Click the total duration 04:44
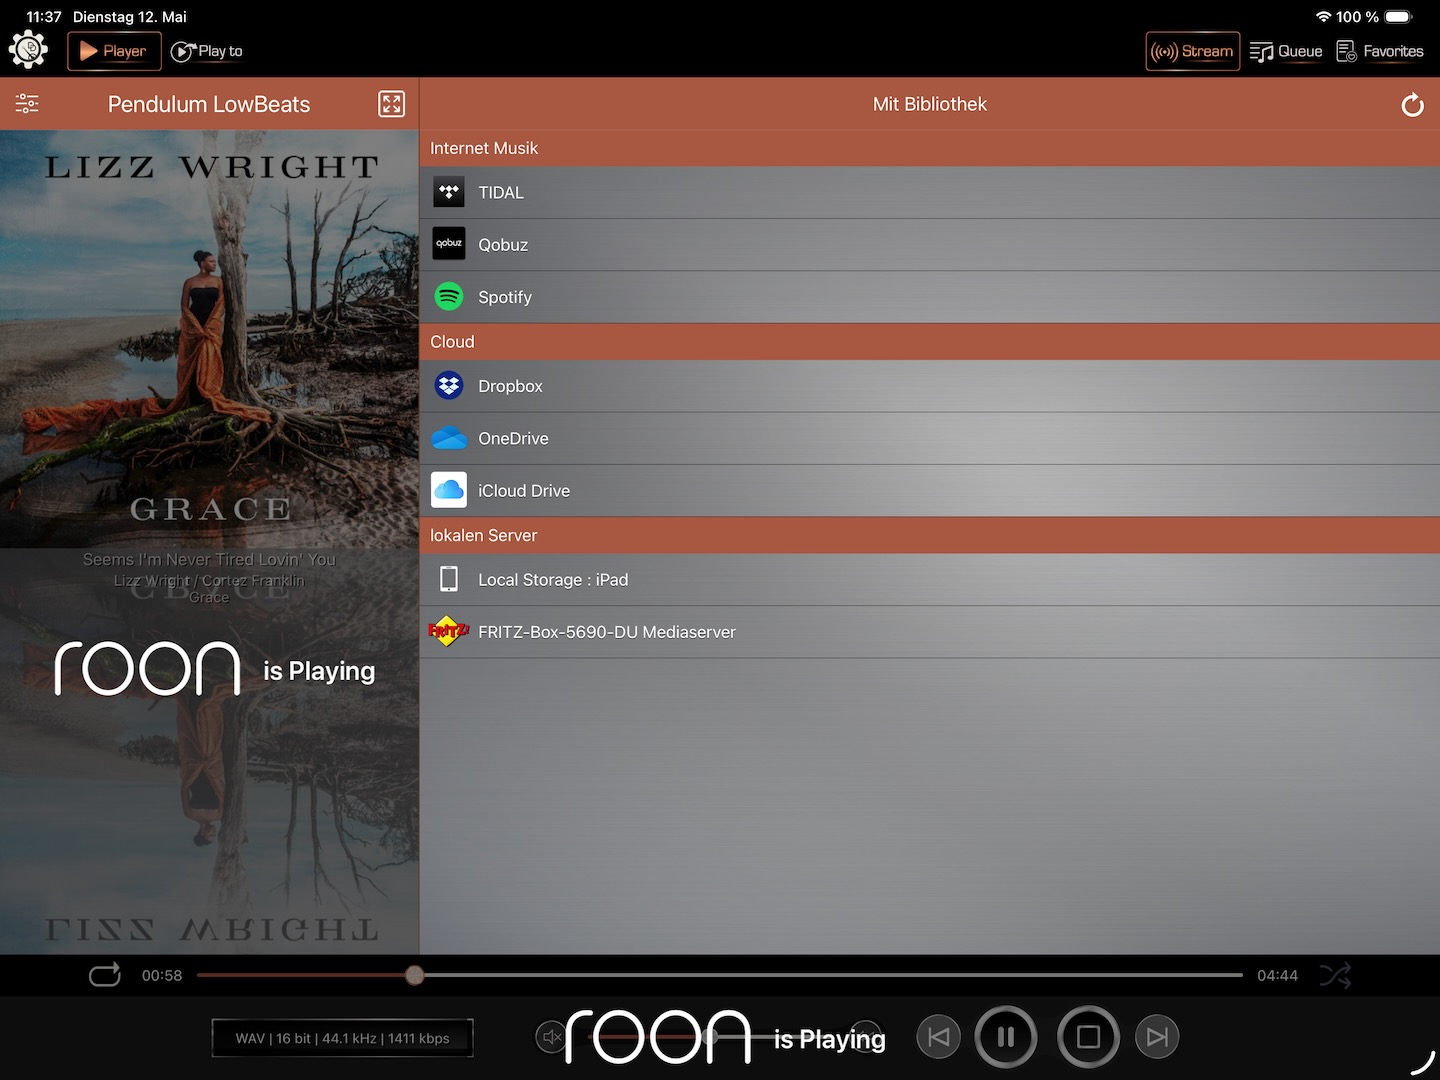The height and width of the screenshot is (1080, 1440). (1277, 975)
